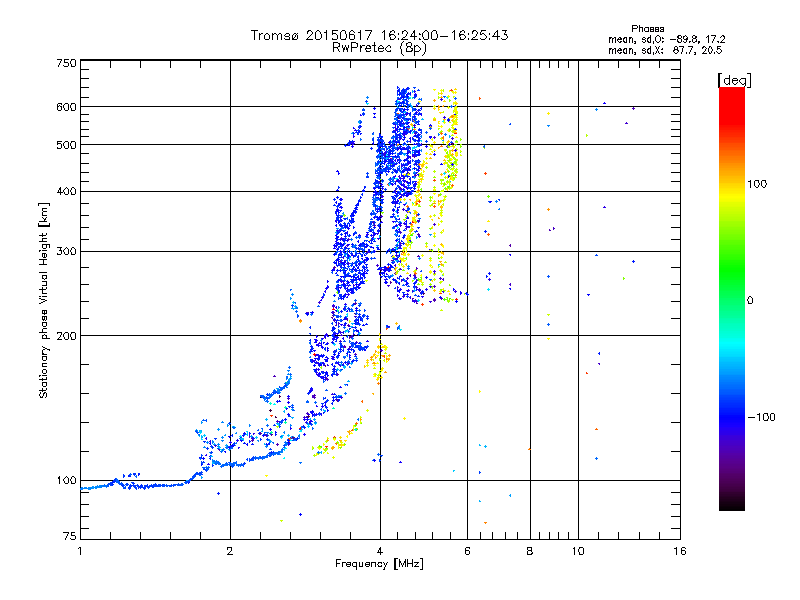This screenshot has height=600, width=800.
Task: Click the "2" frequency axis tick label
Action: 230,551
